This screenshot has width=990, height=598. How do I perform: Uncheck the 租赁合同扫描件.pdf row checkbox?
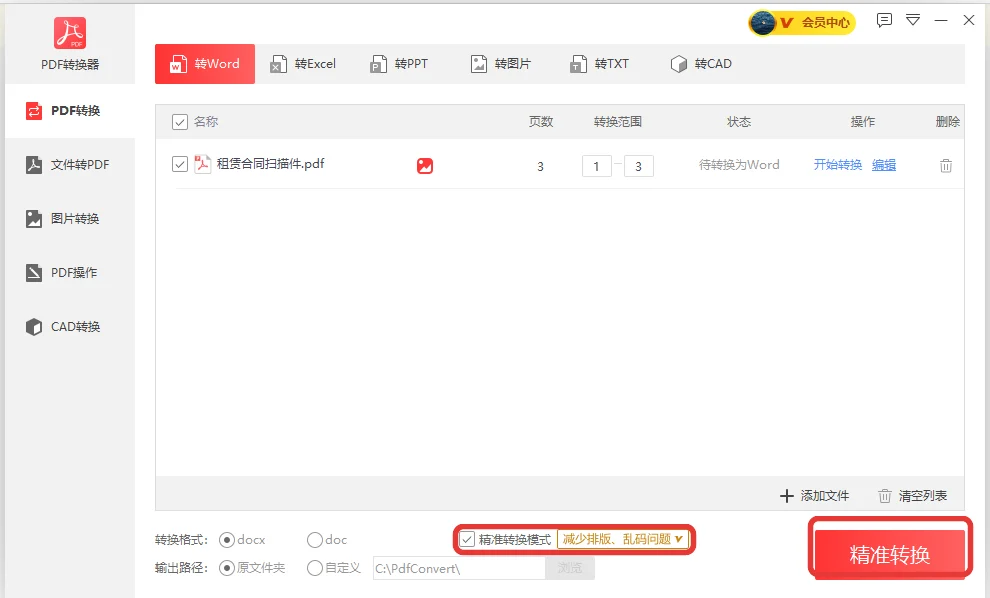(180, 164)
